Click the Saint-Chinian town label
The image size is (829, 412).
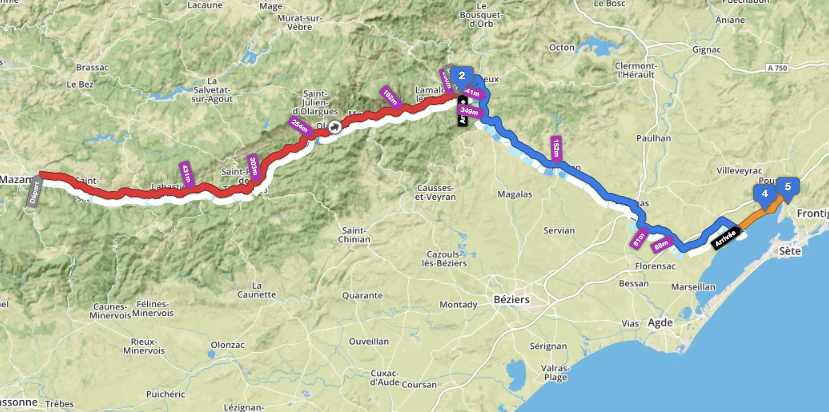click(355, 235)
